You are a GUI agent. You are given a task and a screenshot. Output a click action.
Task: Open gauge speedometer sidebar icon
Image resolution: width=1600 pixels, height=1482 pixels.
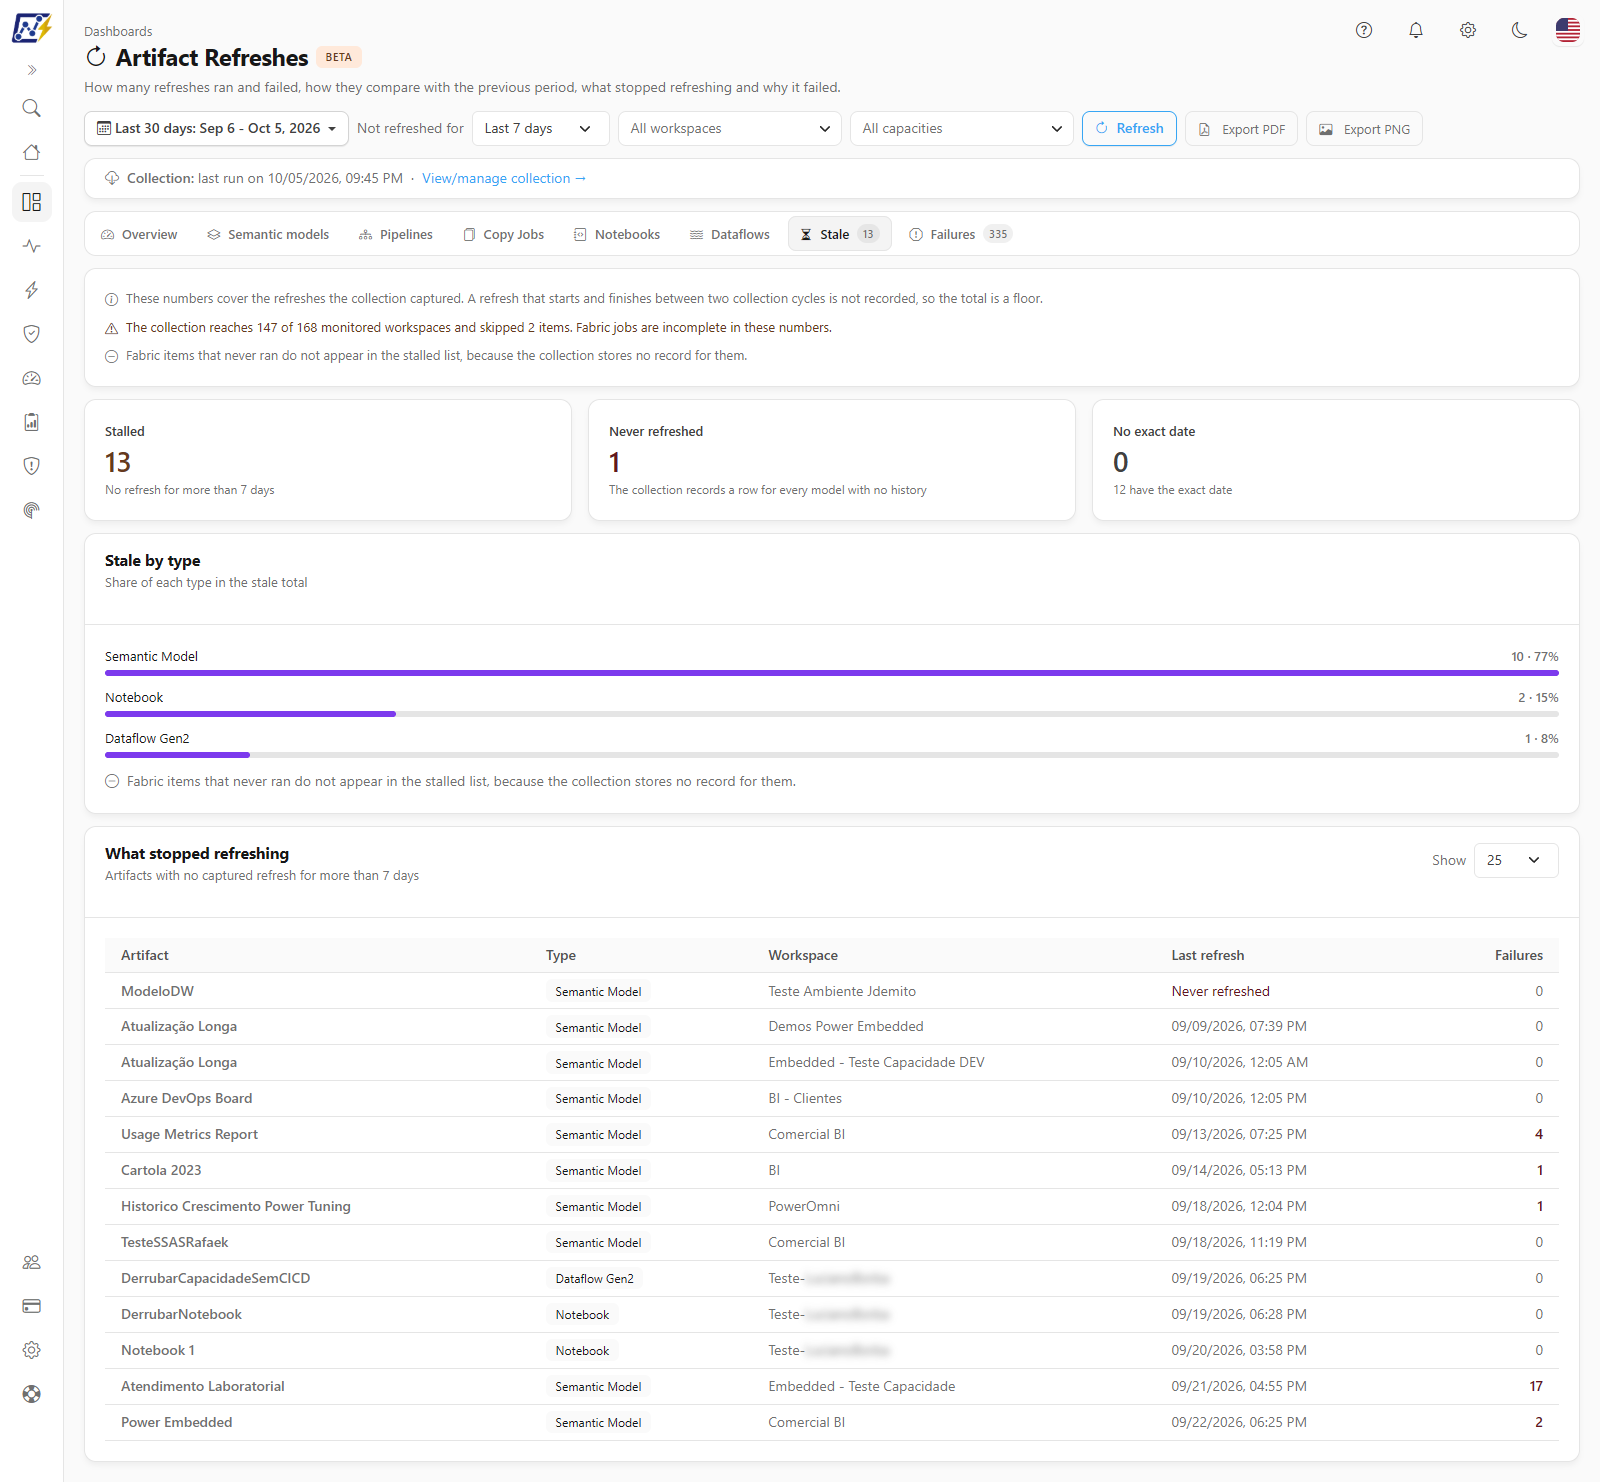(32, 378)
